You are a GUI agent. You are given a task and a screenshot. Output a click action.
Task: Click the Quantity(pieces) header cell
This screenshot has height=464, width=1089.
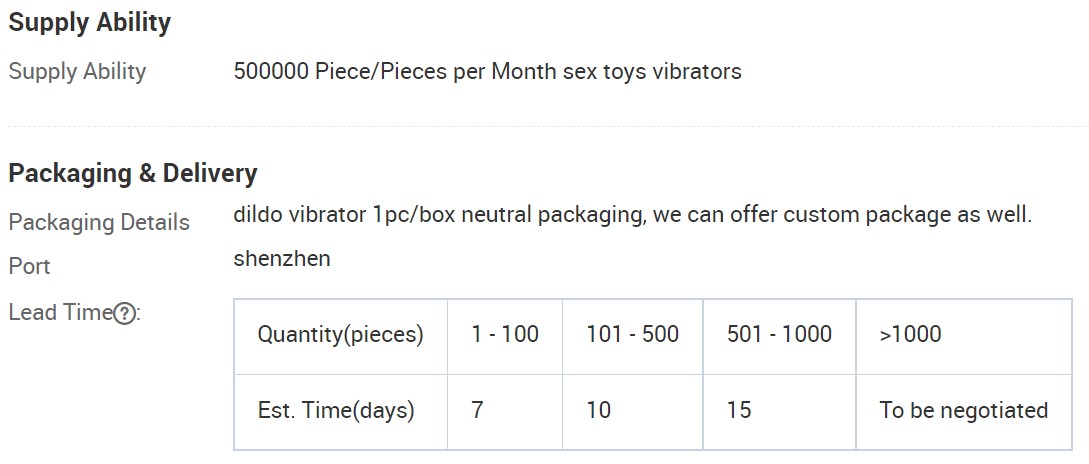tap(341, 337)
